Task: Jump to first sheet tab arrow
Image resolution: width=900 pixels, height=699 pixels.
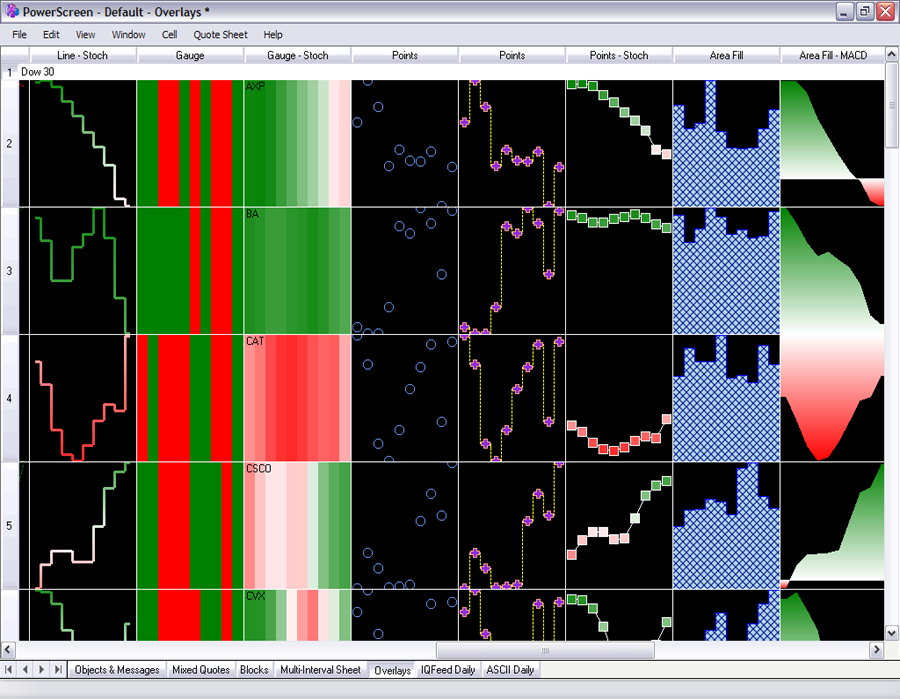Action: click(x=10, y=669)
